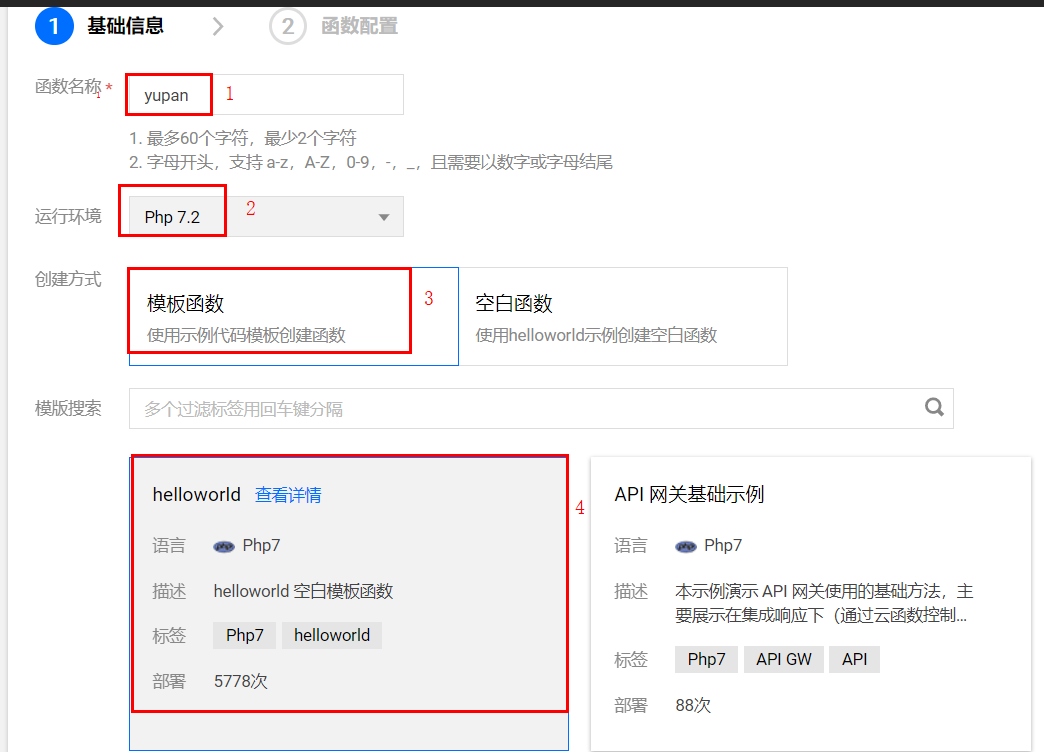This screenshot has height=752, width=1044.
Task: Click the PHP elephant icon in helloworld card
Action: click(x=224, y=546)
